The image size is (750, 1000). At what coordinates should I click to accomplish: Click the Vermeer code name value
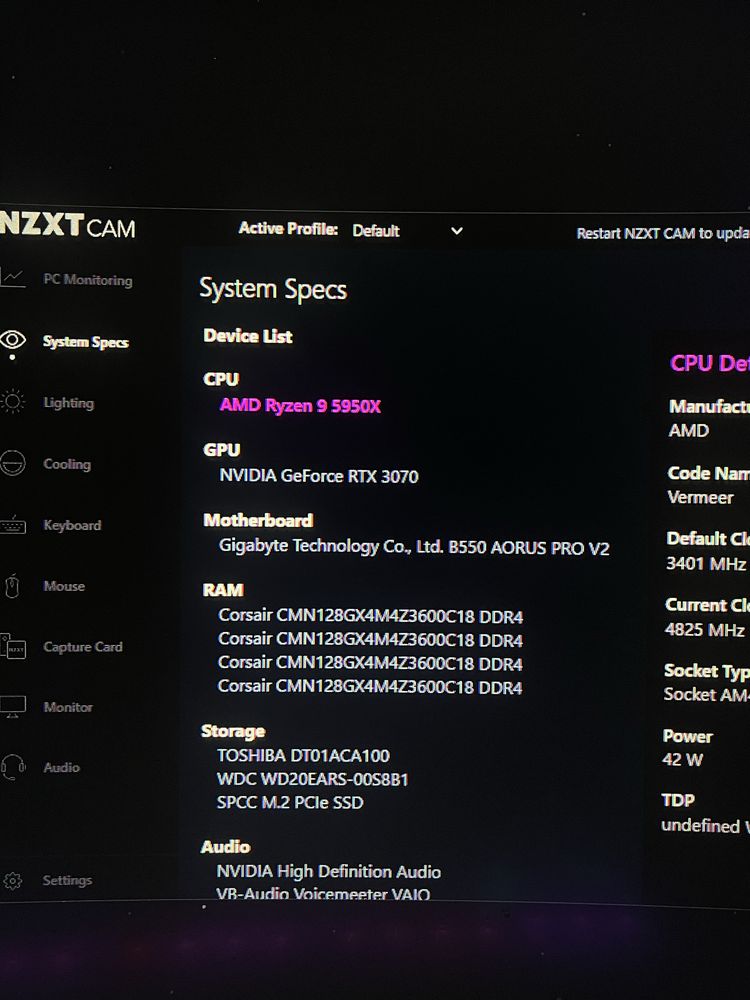[700, 497]
